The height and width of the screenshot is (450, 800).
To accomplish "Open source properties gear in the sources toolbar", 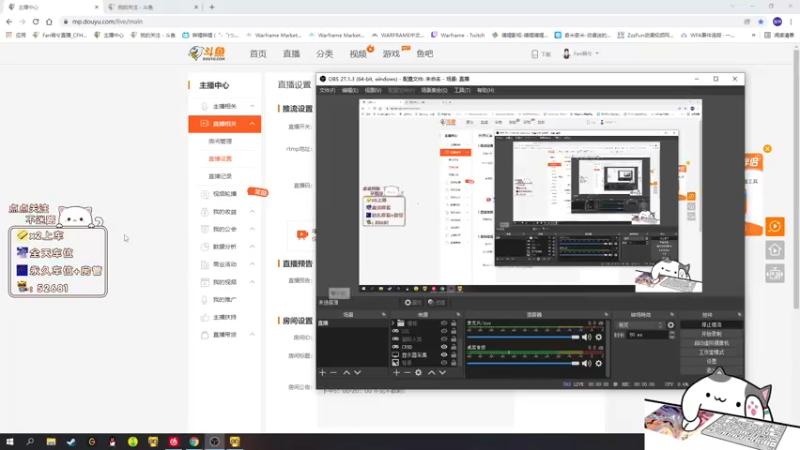I will point(418,372).
